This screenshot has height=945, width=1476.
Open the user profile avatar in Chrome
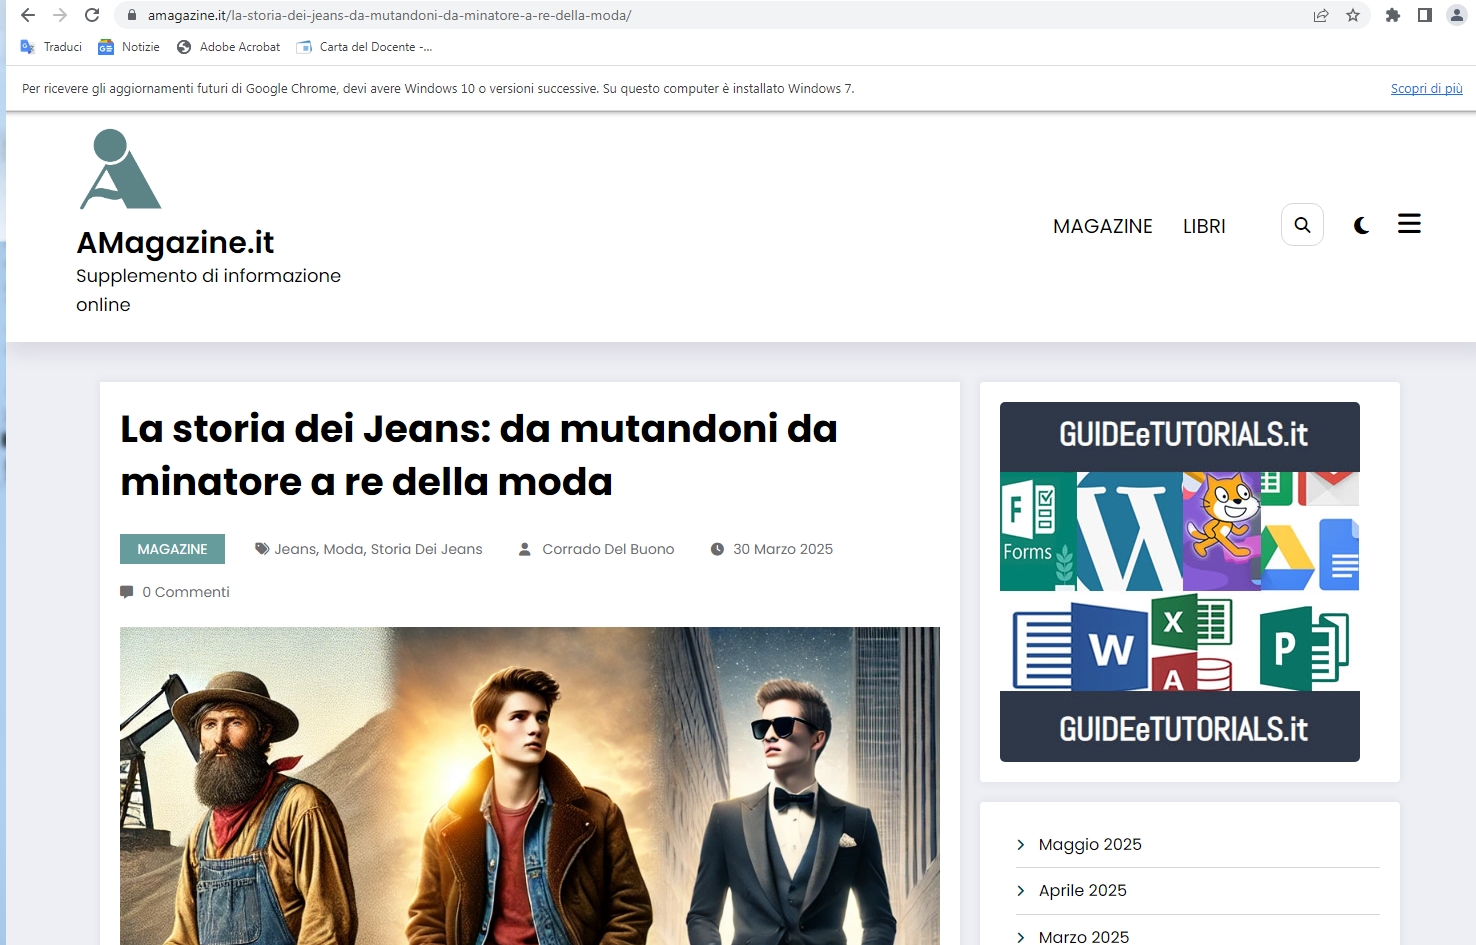pos(1456,15)
